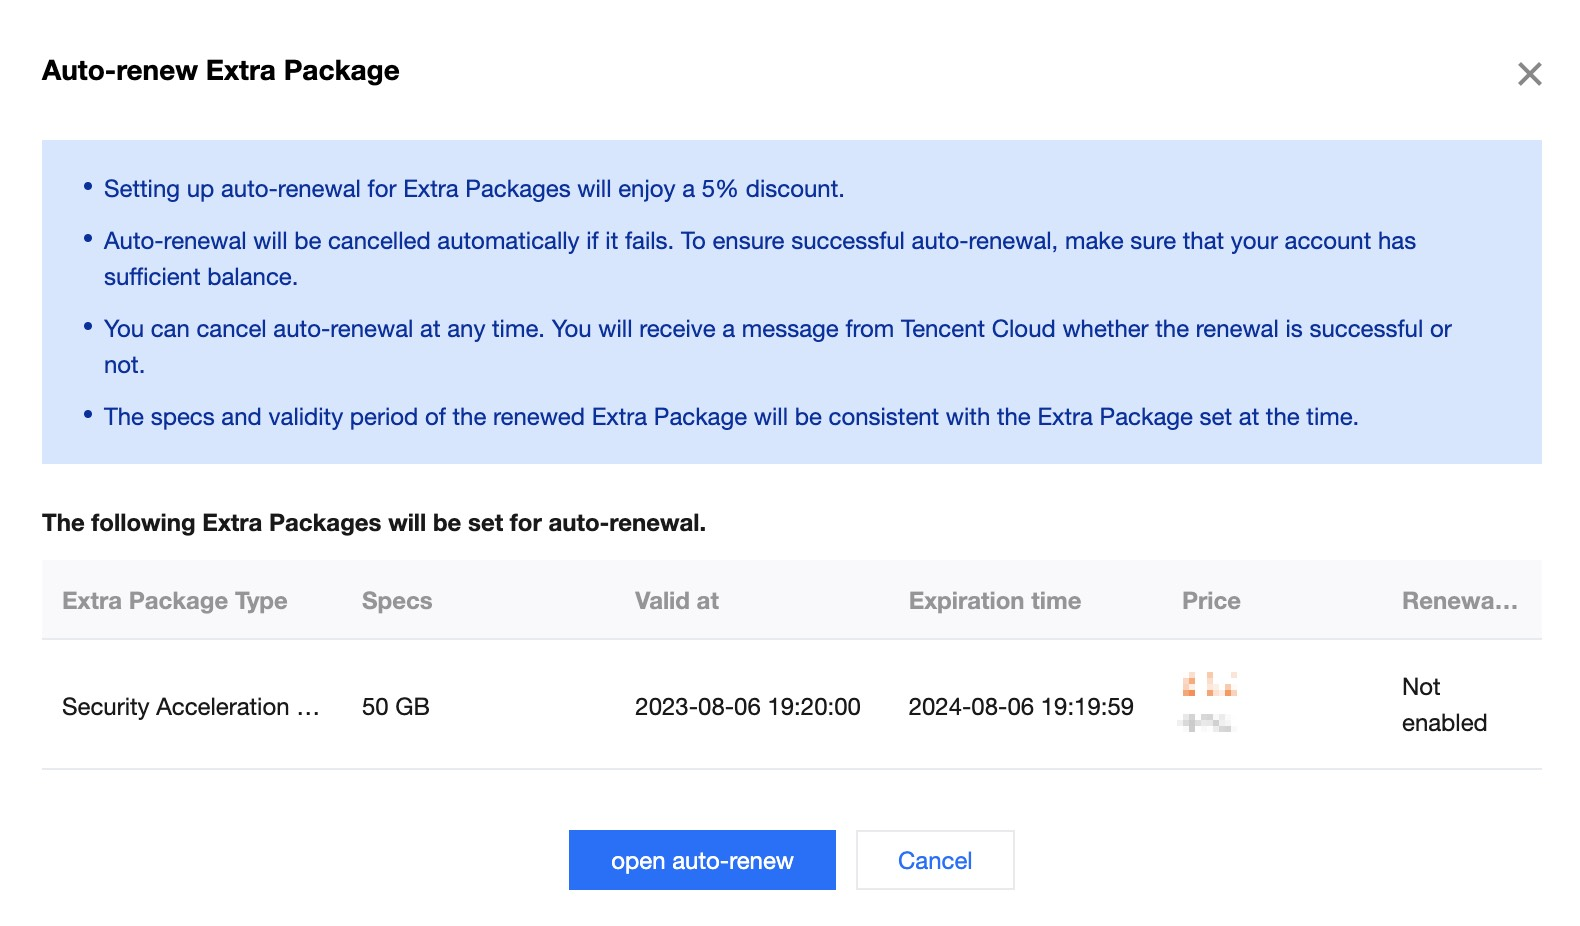Click the sufficient balance notice text
This screenshot has height=926, width=1580.
click(x=200, y=277)
